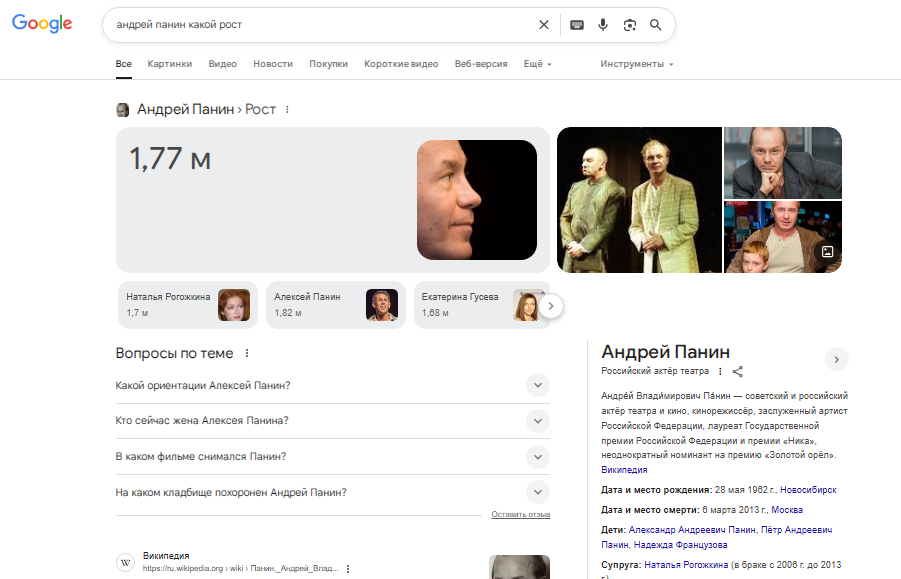Open options menu next to Вопросы по теме
Screen dimensions: 901x579
pos(247,353)
